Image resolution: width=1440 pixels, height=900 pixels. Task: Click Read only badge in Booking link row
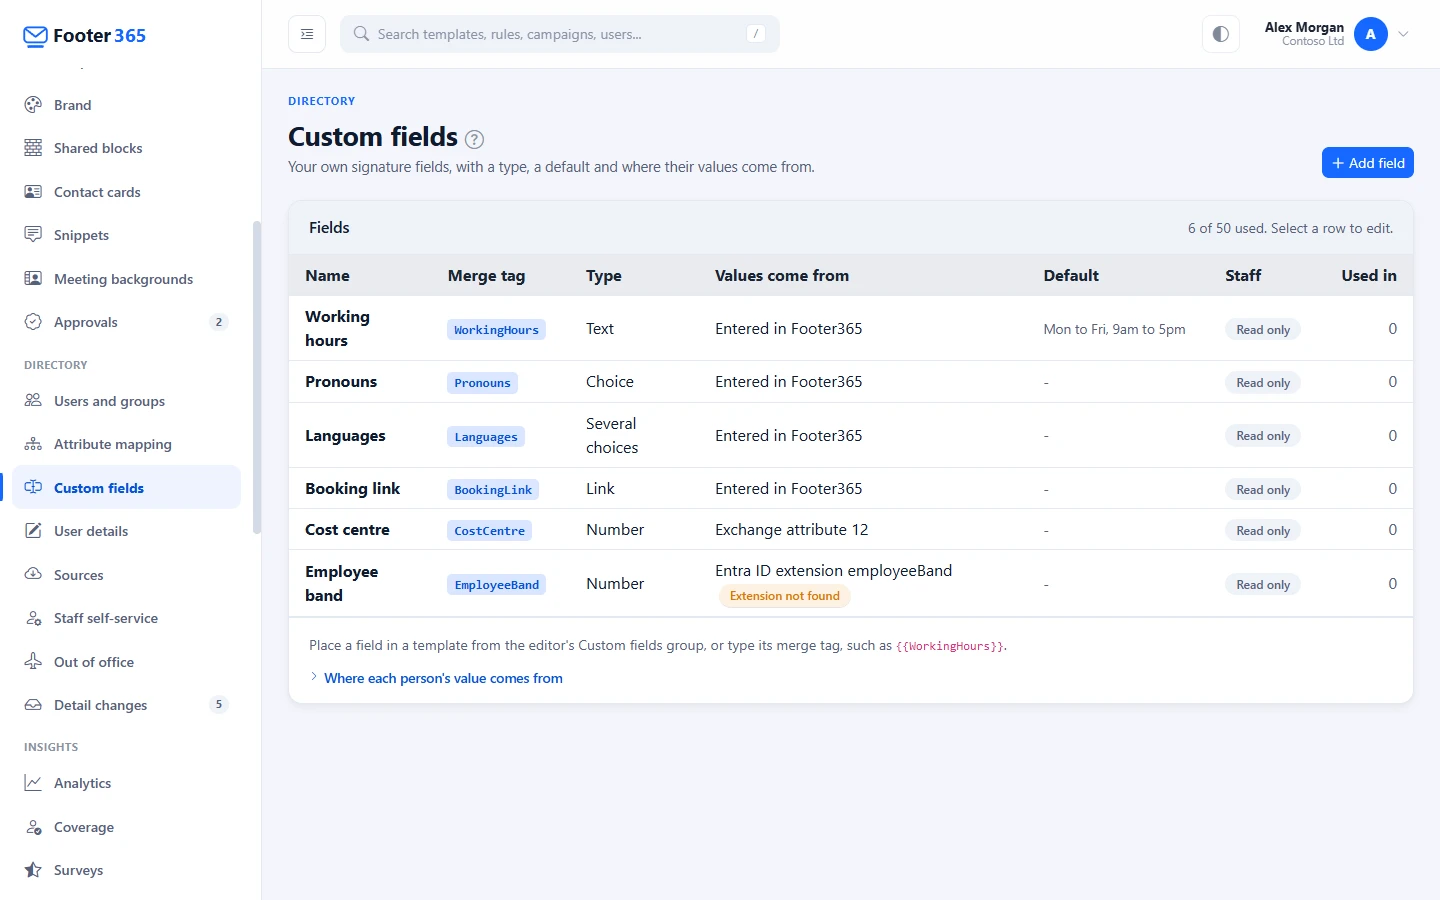(x=1263, y=490)
